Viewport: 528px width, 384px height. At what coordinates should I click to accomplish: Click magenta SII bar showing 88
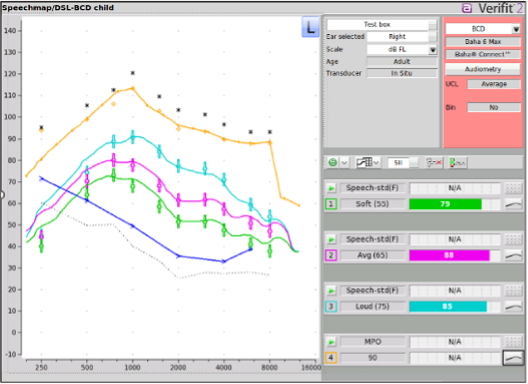click(449, 256)
